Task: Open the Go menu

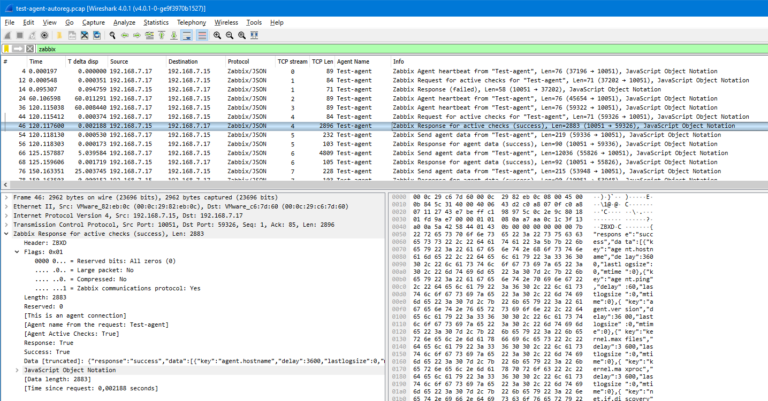Action: tap(70, 23)
